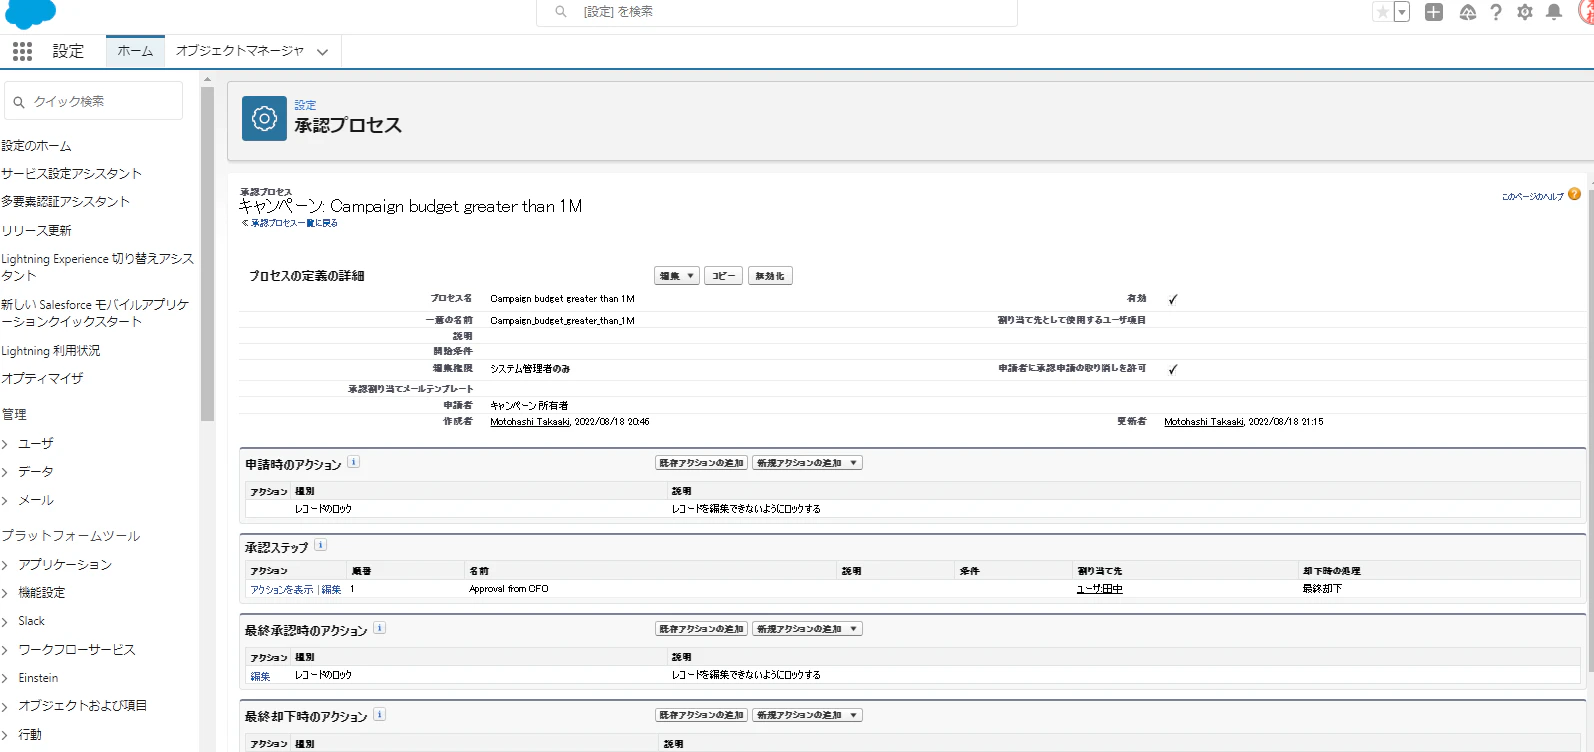Click the Salesforce cloud logo

click(31, 14)
